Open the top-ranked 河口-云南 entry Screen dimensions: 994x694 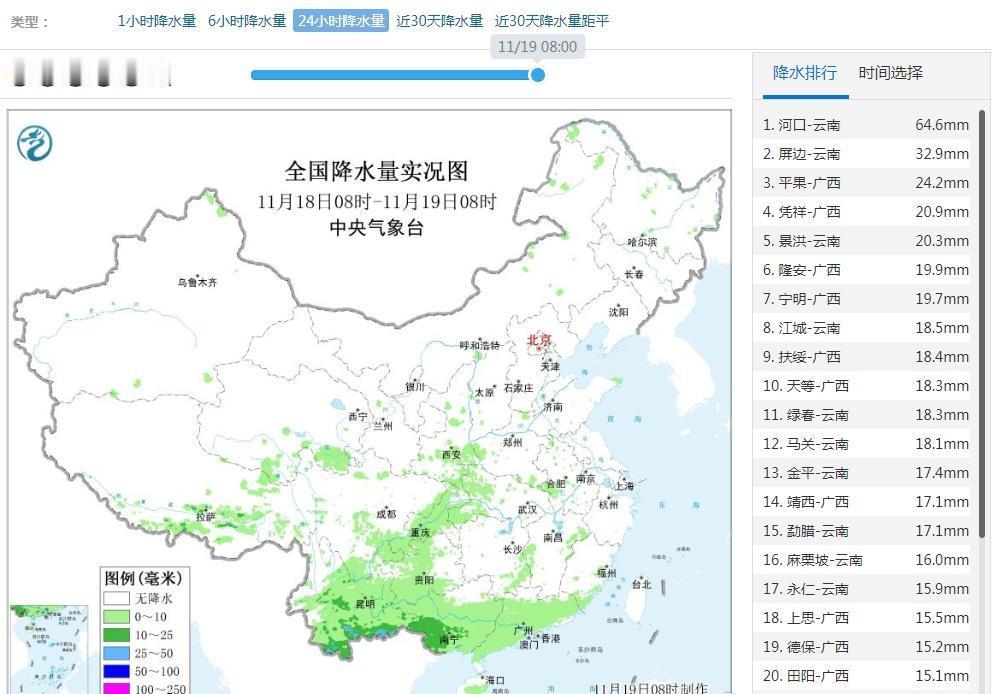pyautogui.click(x=863, y=125)
